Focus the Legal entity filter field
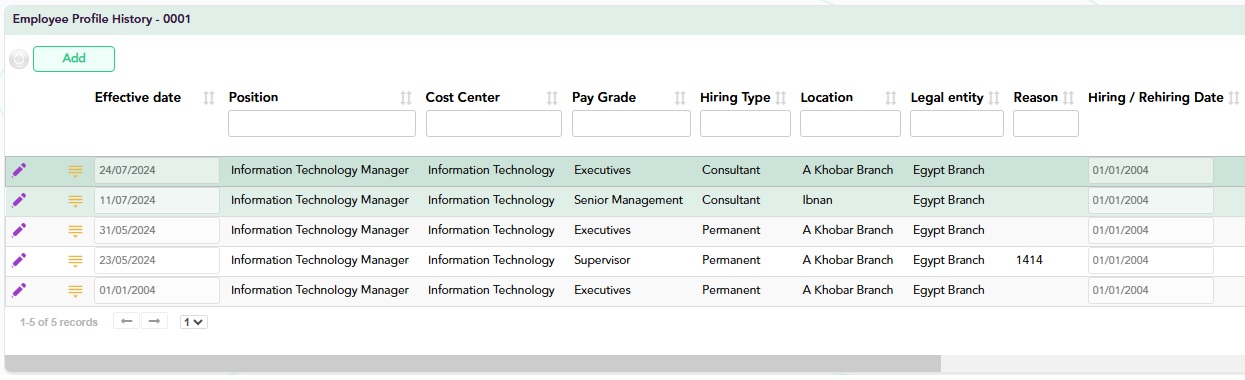This screenshot has height=380, width=1245. point(957,123)
